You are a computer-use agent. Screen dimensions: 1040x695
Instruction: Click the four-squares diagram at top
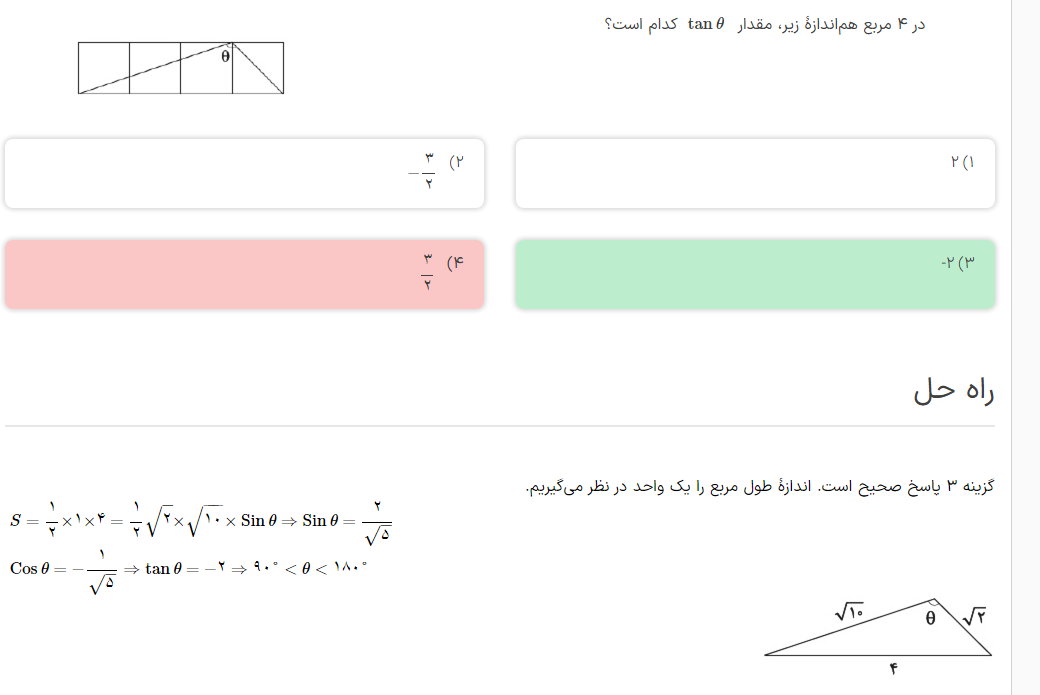[x=181, y=68]
